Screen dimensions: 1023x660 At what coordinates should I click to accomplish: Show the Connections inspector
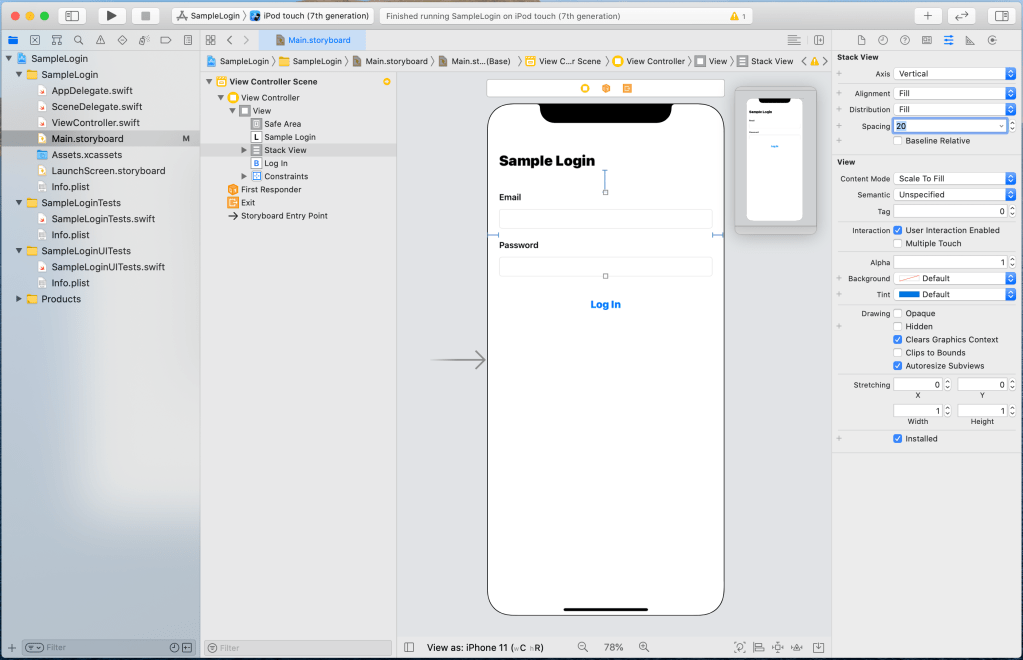[x=992, y=40]
